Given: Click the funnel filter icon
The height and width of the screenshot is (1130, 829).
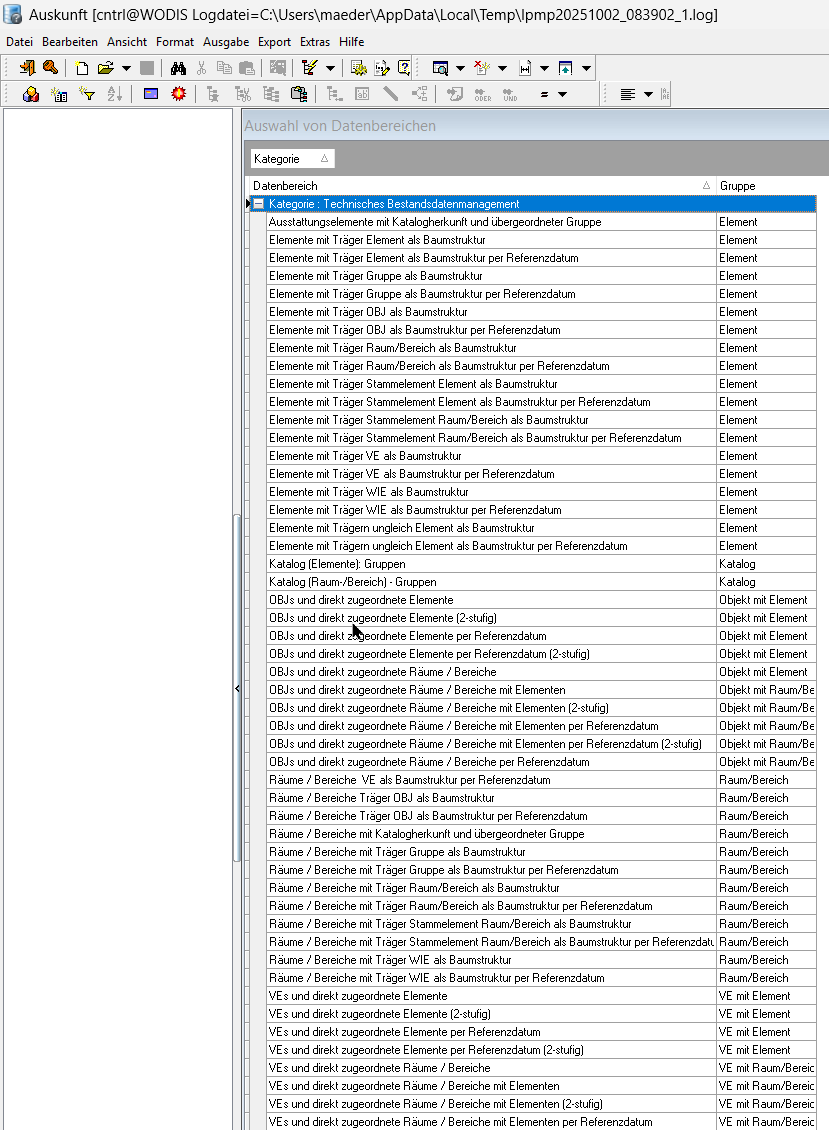Looking at the screenshot, I should (x=87, y=94).
